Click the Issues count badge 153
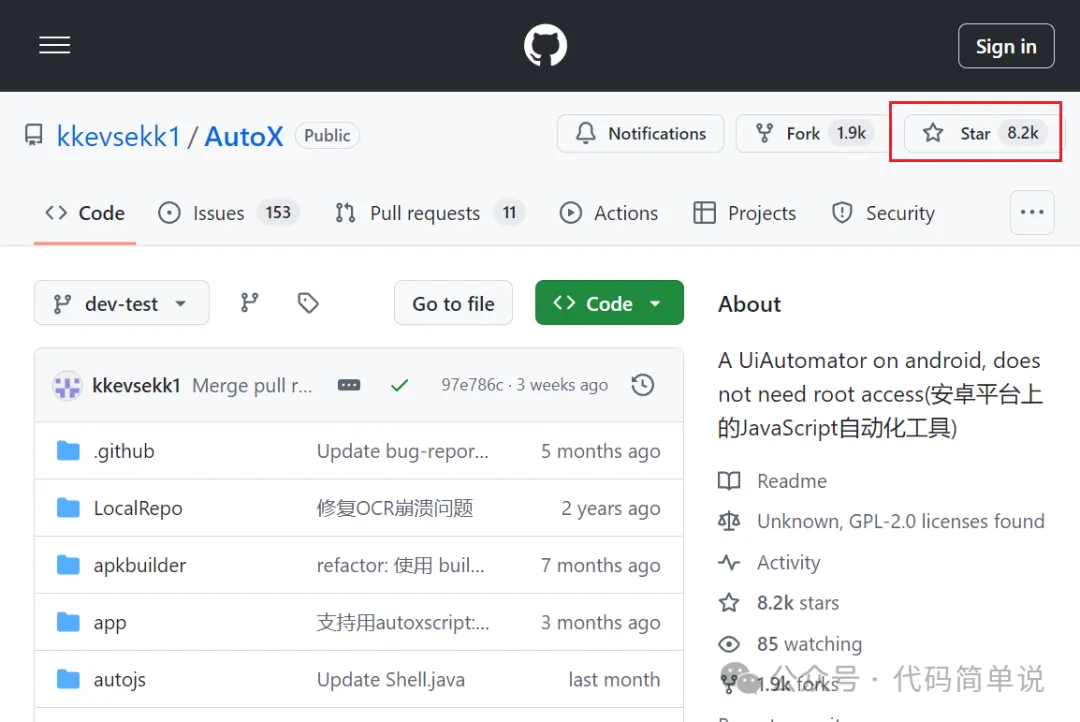This screenshot has width=1080, height=722. [278, 212]
